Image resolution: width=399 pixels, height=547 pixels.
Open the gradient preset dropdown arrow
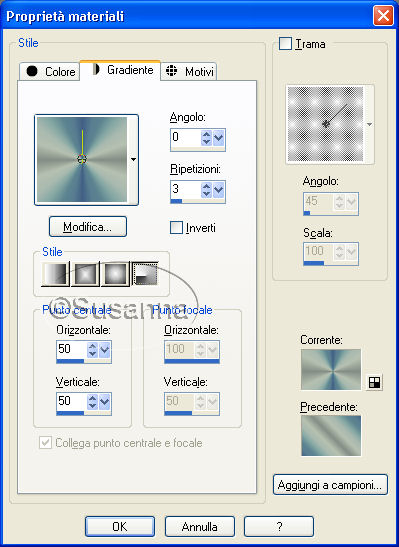[133, 159]
